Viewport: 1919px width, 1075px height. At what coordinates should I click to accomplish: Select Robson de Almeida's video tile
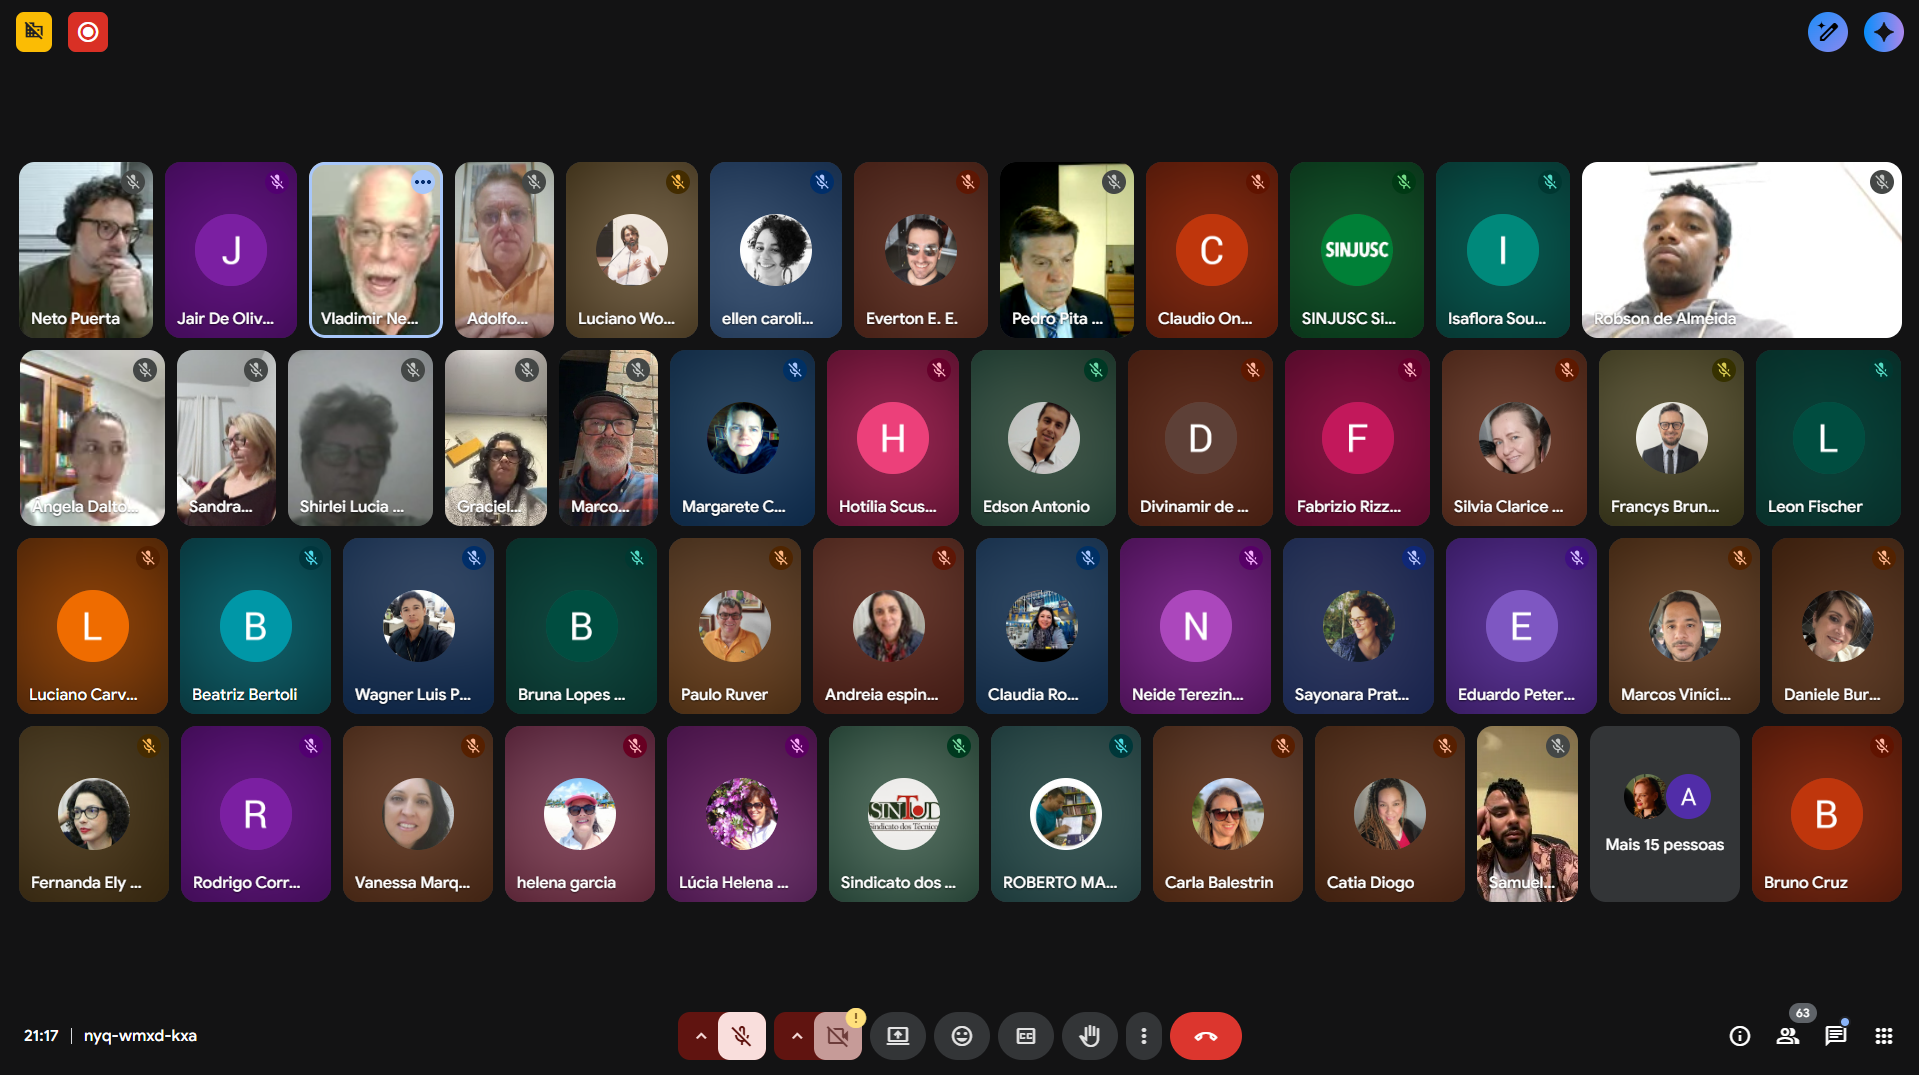pos(1741,250)
